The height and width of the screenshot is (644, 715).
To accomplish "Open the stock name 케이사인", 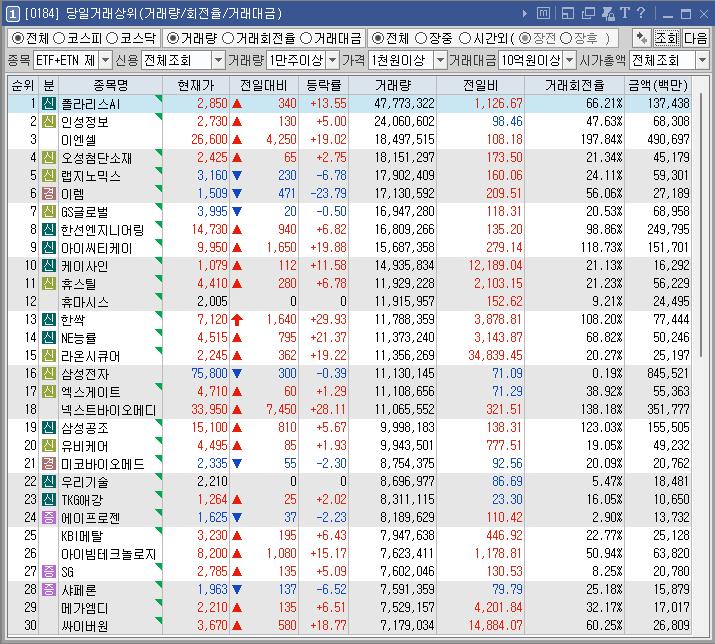I will pyautogui.click(x=84, y=266).
